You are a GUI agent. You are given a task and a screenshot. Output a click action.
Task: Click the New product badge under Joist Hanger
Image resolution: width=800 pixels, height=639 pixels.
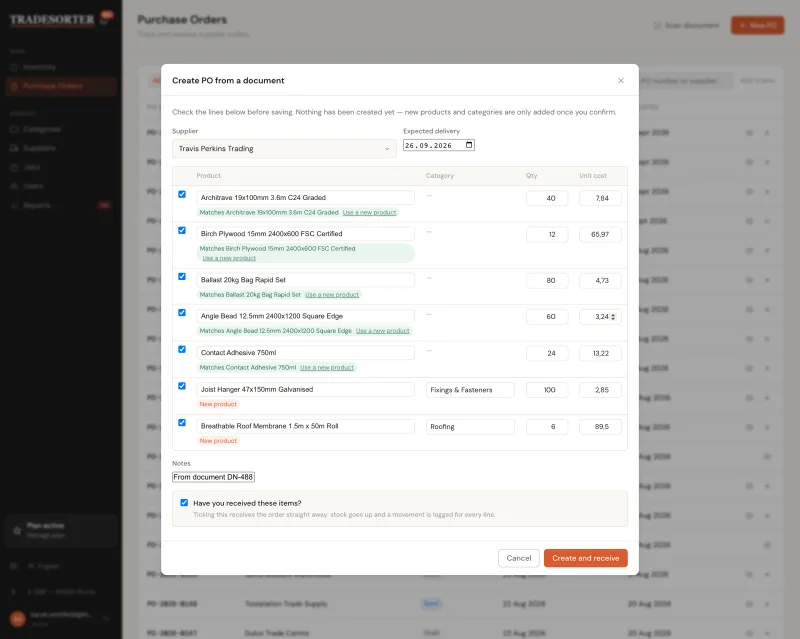(x=218, y=404)
